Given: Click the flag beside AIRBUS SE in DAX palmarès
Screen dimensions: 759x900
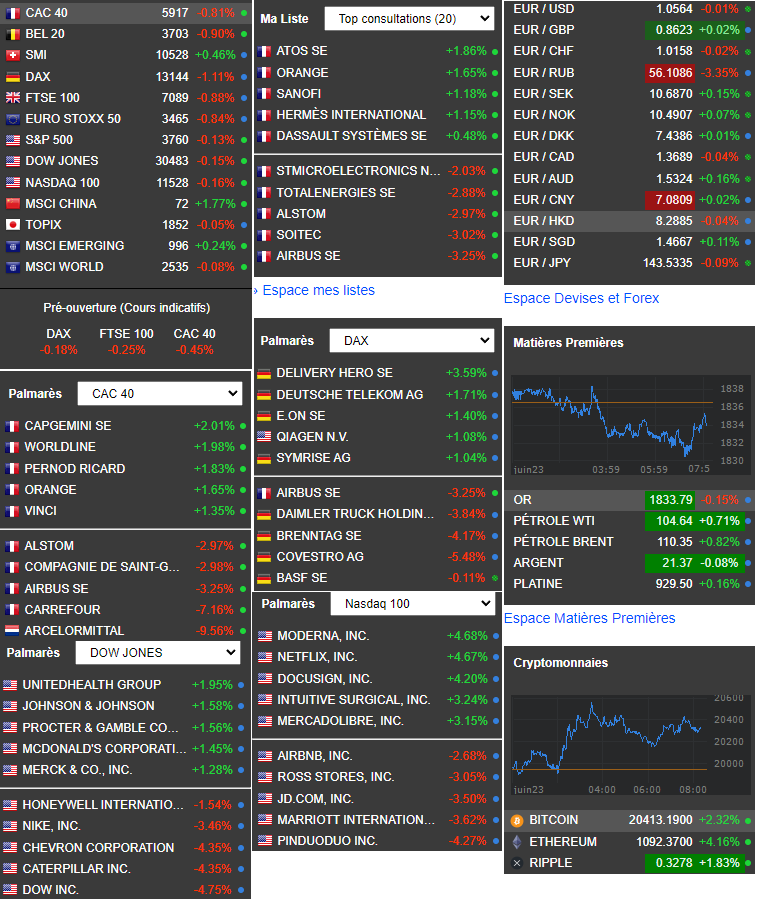Looking at the screenshot, I should pyautogui.click(x=264, y=493).
